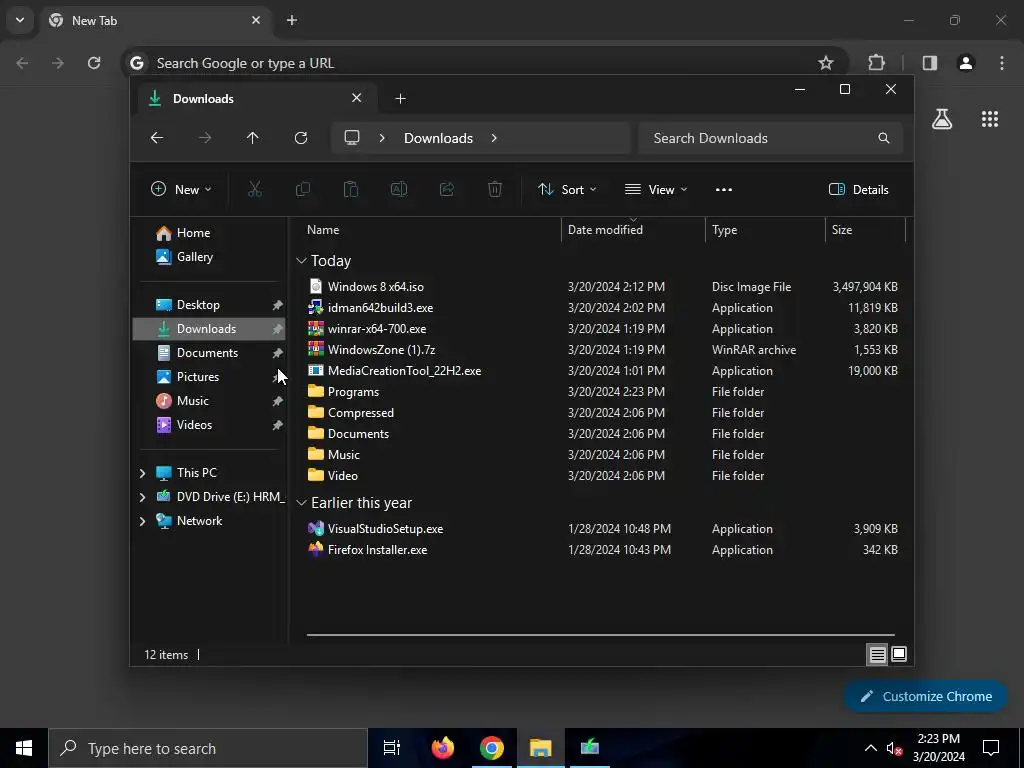Click the Delete trash can icon
The image size is (1024, 768).
point(495,189)
